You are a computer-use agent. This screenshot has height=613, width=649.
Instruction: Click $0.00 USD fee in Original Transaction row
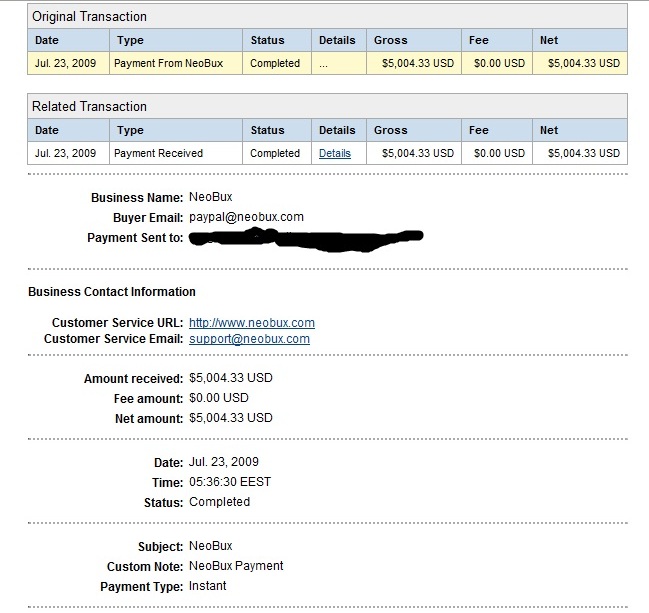[x=499, y=63]
